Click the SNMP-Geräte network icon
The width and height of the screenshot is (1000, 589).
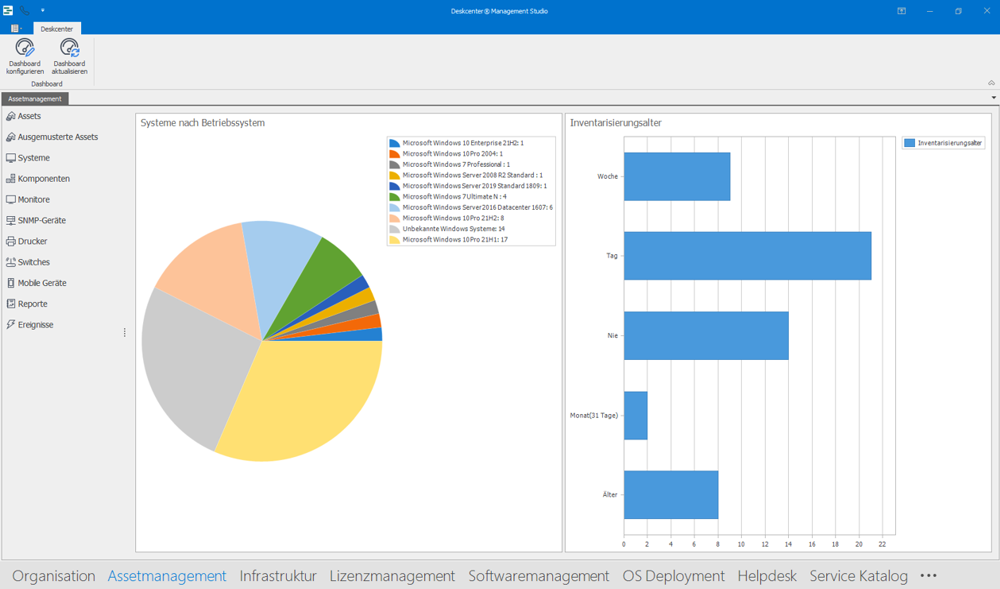pyautogui.click(x=11, y=221)
